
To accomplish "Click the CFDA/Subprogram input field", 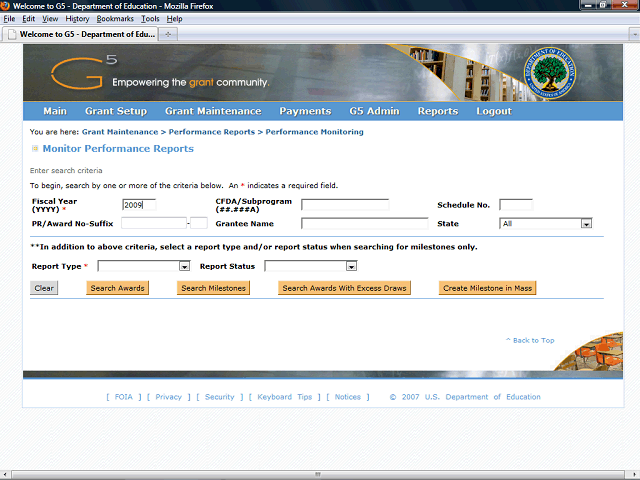I will [x=345, y=205].
